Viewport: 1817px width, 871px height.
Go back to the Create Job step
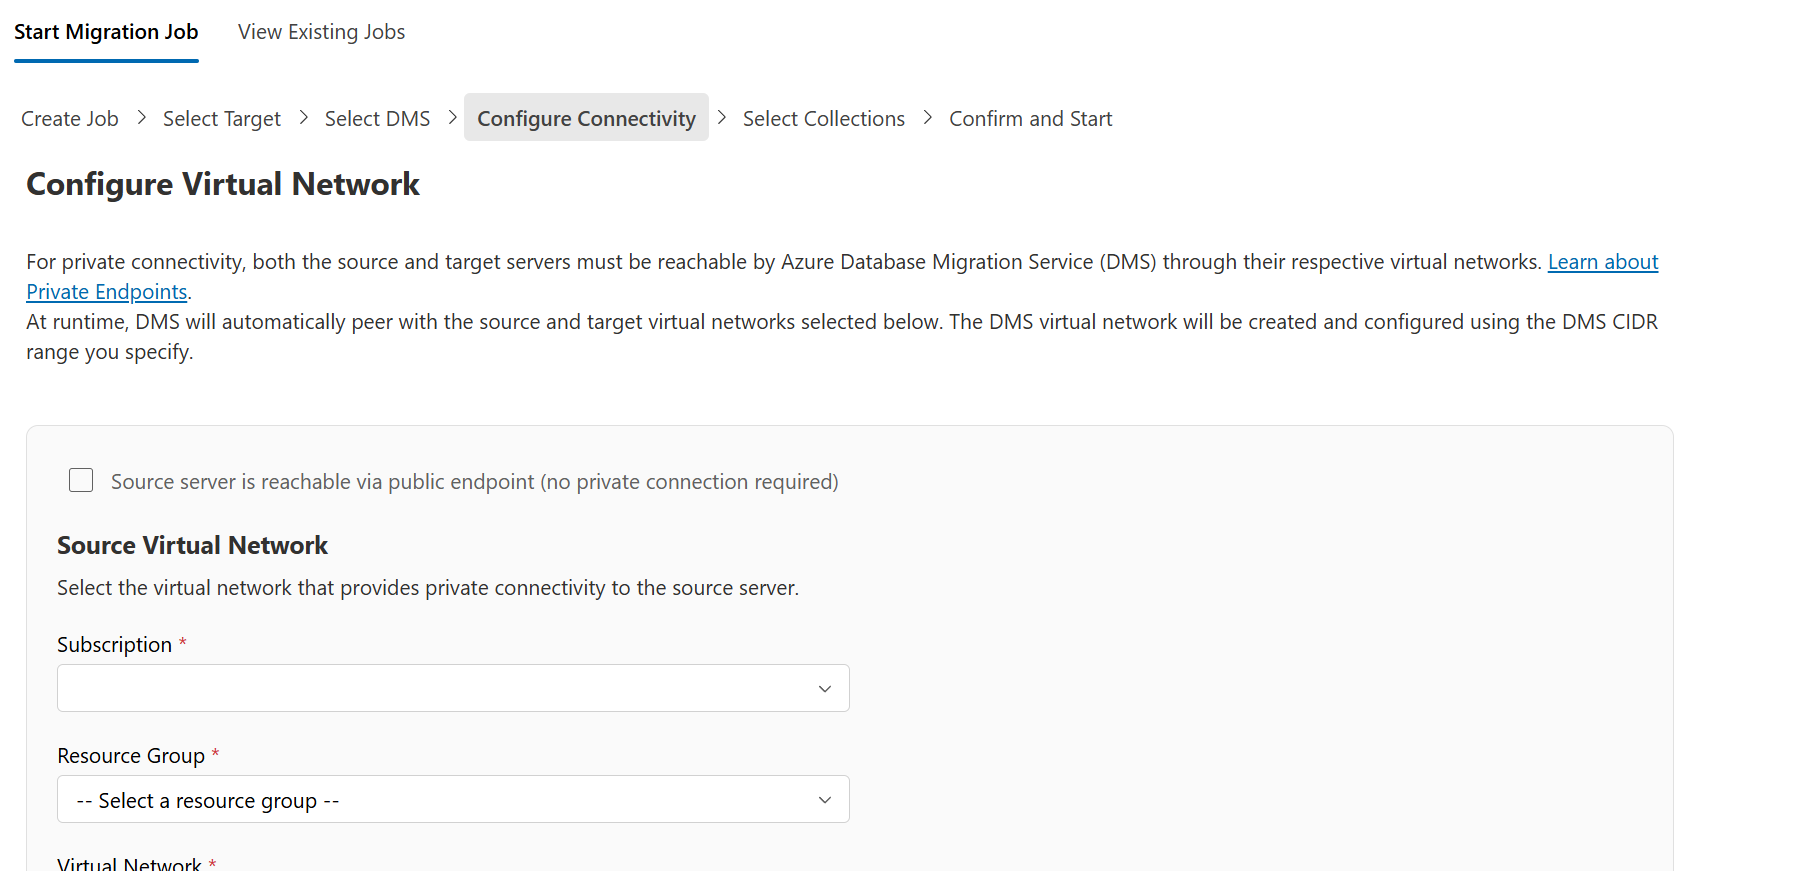[x=70, y=119]
